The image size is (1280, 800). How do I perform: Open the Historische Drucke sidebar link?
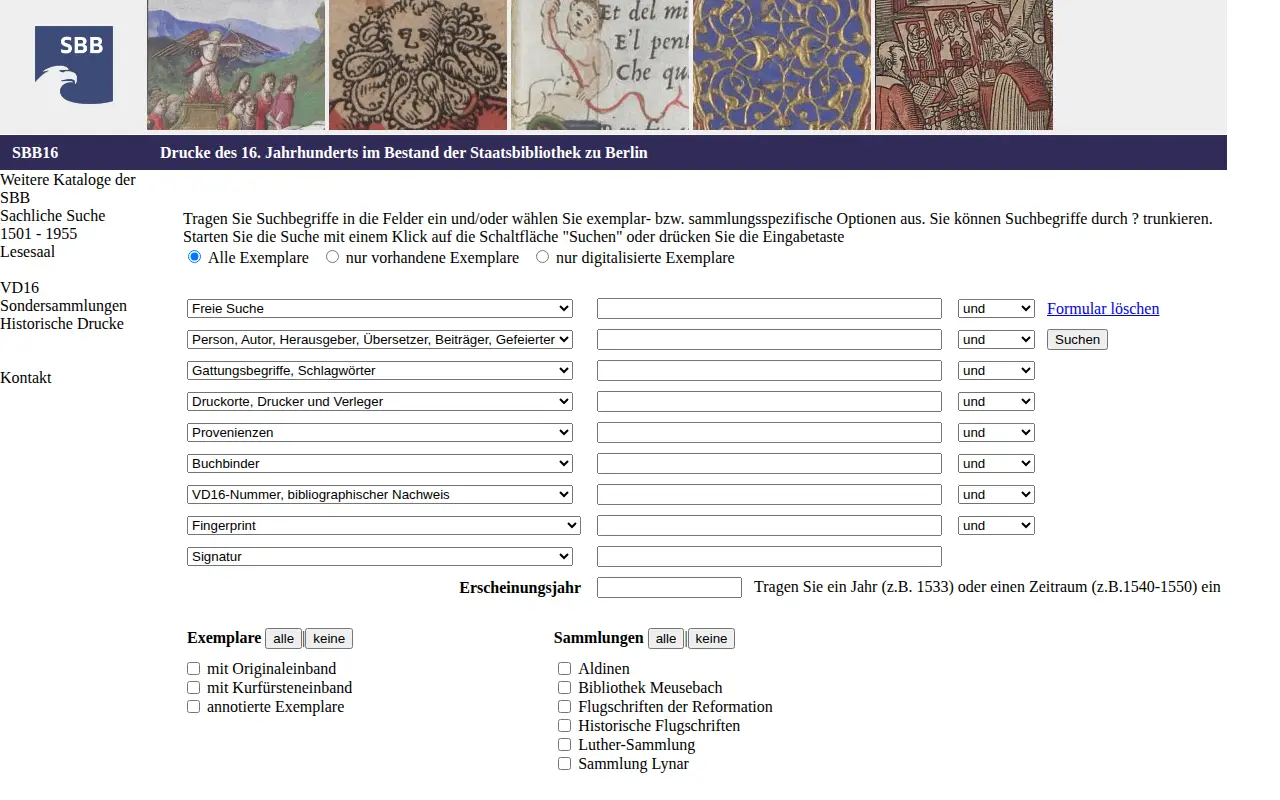62,324
